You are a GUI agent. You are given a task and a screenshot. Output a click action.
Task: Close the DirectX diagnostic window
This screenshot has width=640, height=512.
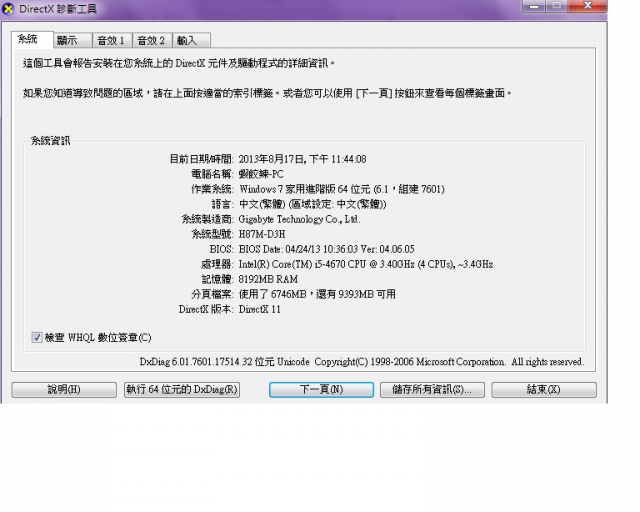588,6
